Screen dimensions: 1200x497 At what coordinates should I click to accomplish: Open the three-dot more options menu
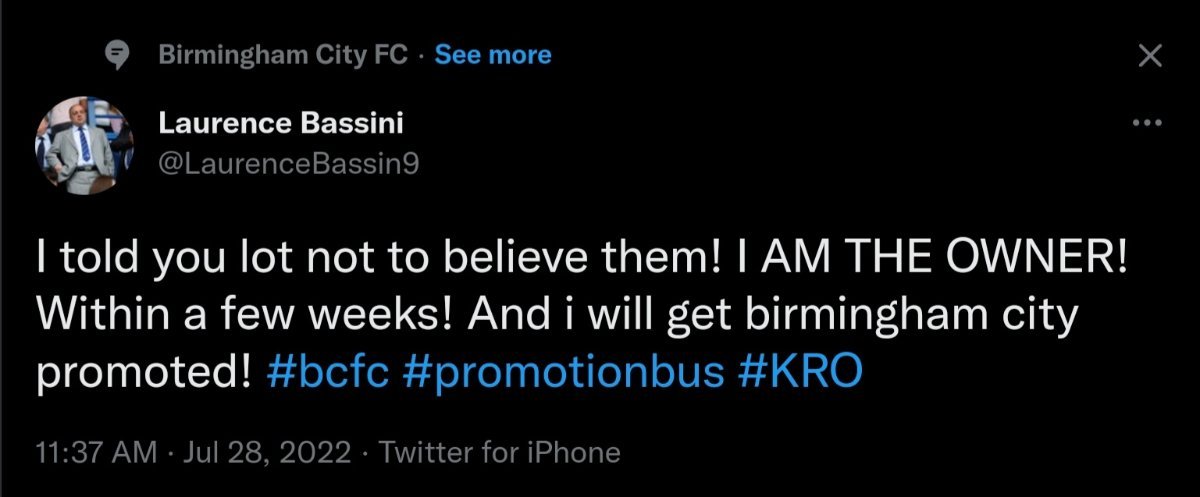1146,123
